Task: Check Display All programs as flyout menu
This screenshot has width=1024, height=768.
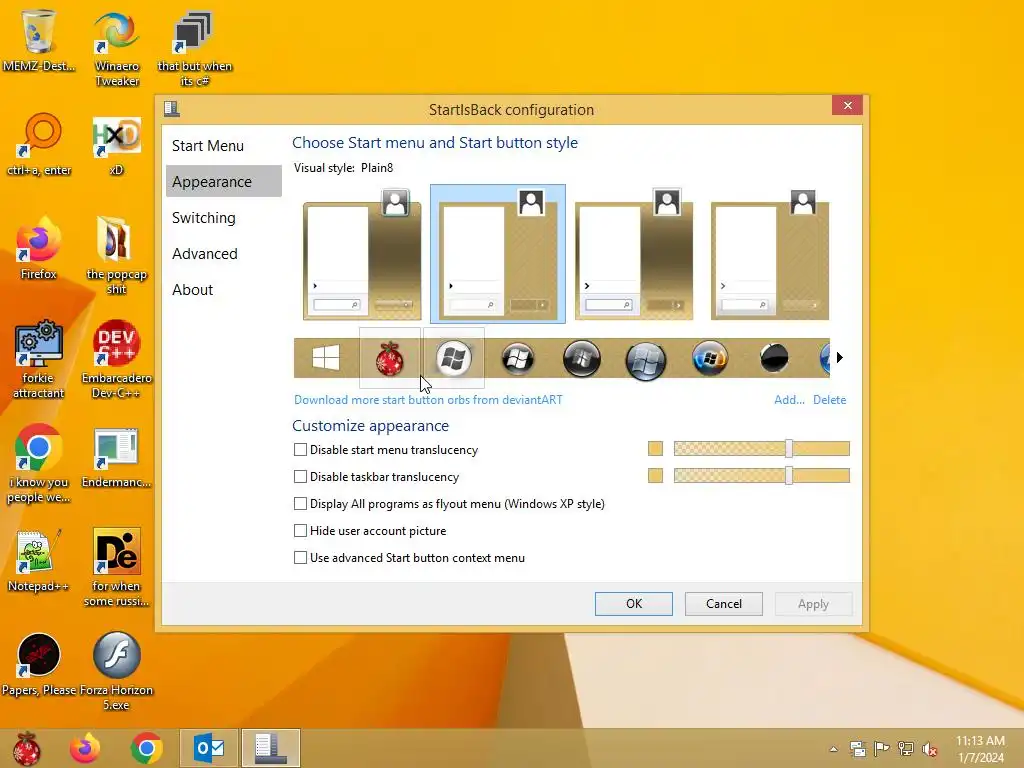Action: tap(300, 504)
